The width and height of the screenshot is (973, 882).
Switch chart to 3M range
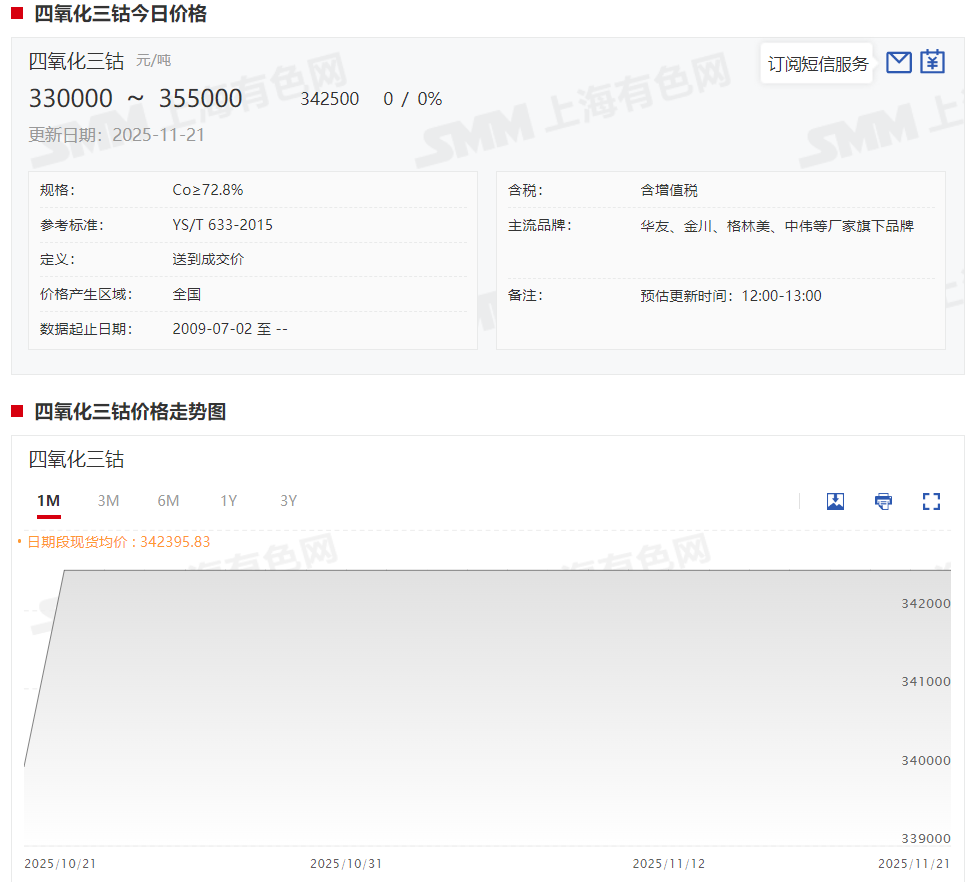108,501
